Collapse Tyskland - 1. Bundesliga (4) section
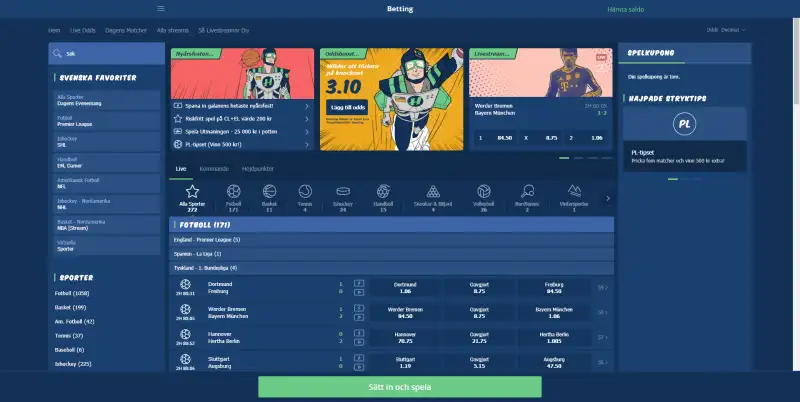800x402 pixels. [391, 268]
